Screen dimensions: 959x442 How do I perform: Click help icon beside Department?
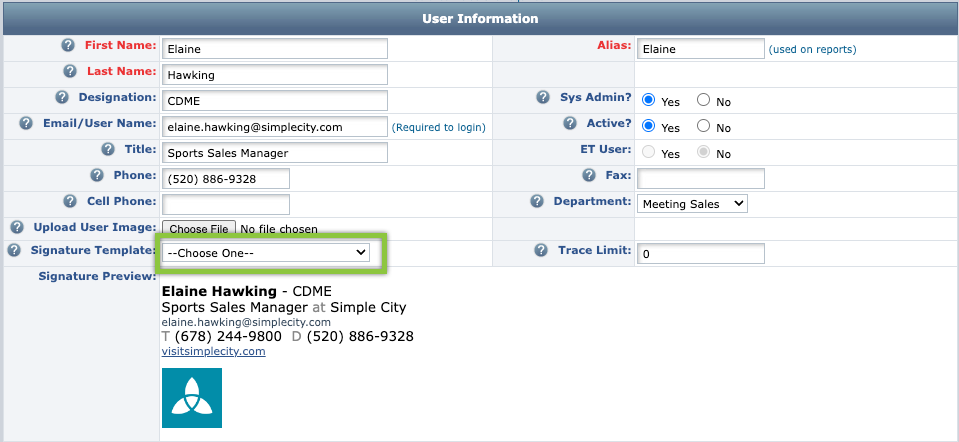[x=537, y=201]
